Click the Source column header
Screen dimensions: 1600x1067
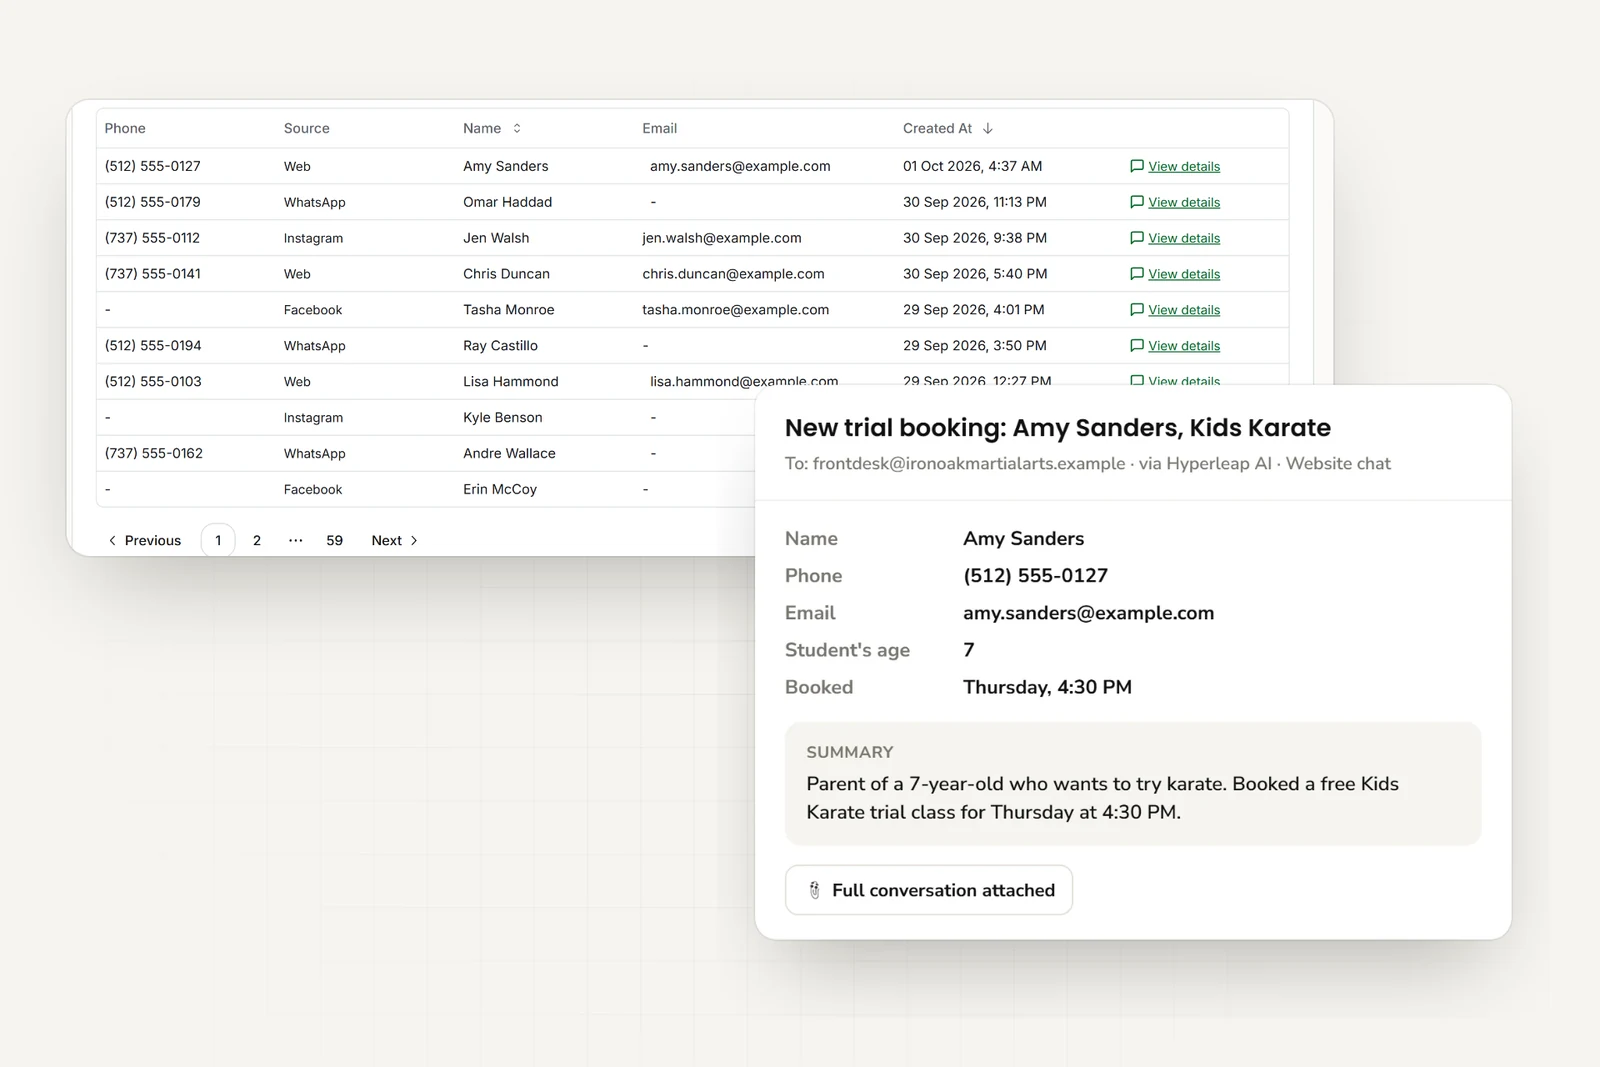tap(307, 128)
